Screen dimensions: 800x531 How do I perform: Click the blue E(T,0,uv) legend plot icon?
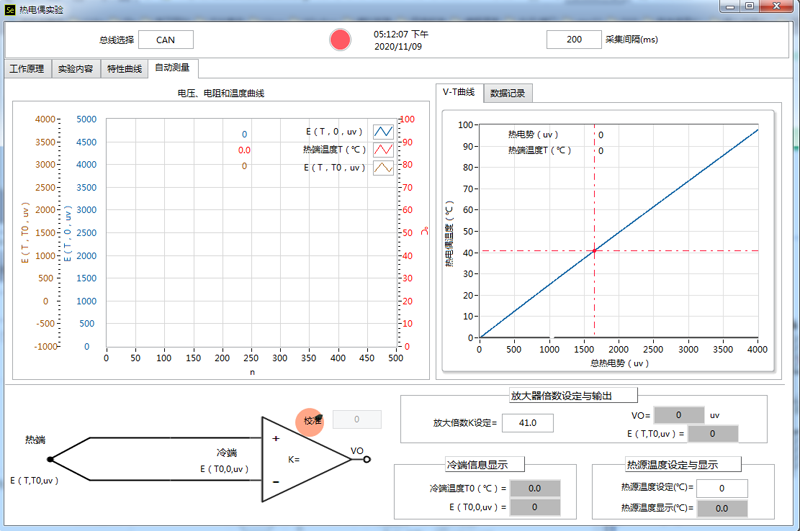point(383,131)
